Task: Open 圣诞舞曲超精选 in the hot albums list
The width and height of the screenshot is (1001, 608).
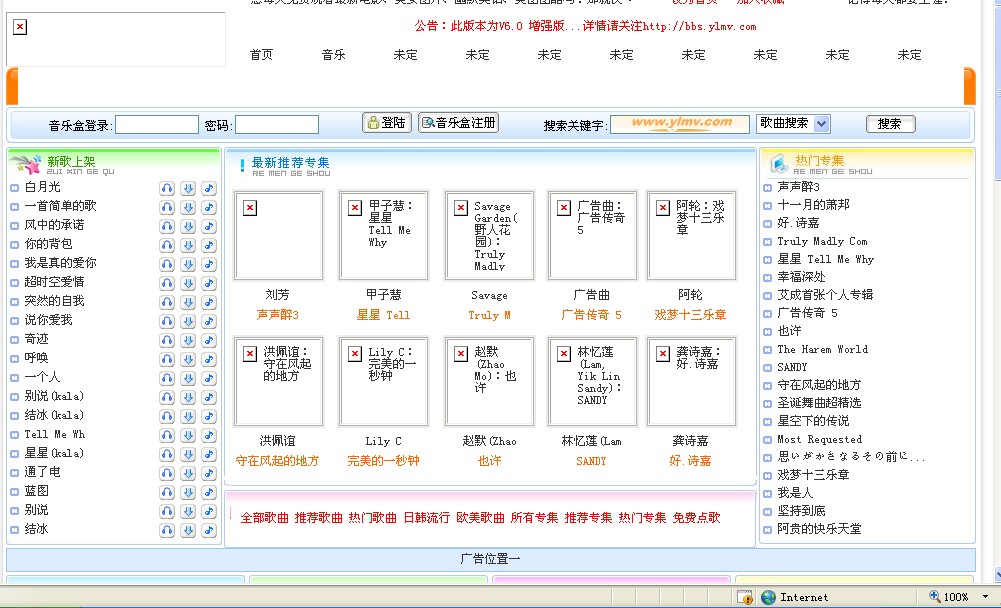Action: click(x=819, y=403)
